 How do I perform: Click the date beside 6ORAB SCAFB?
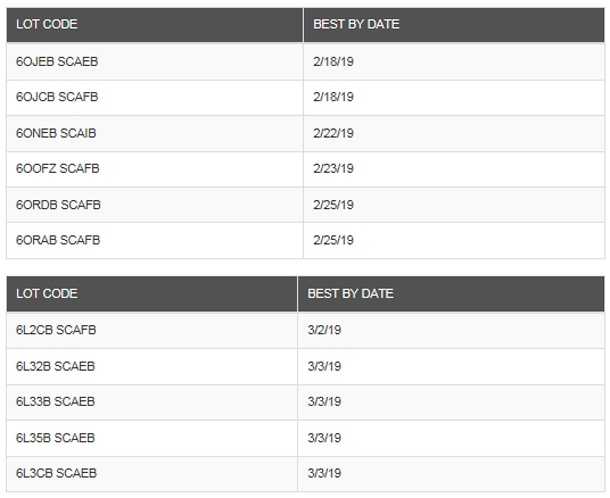click(334, 240)
